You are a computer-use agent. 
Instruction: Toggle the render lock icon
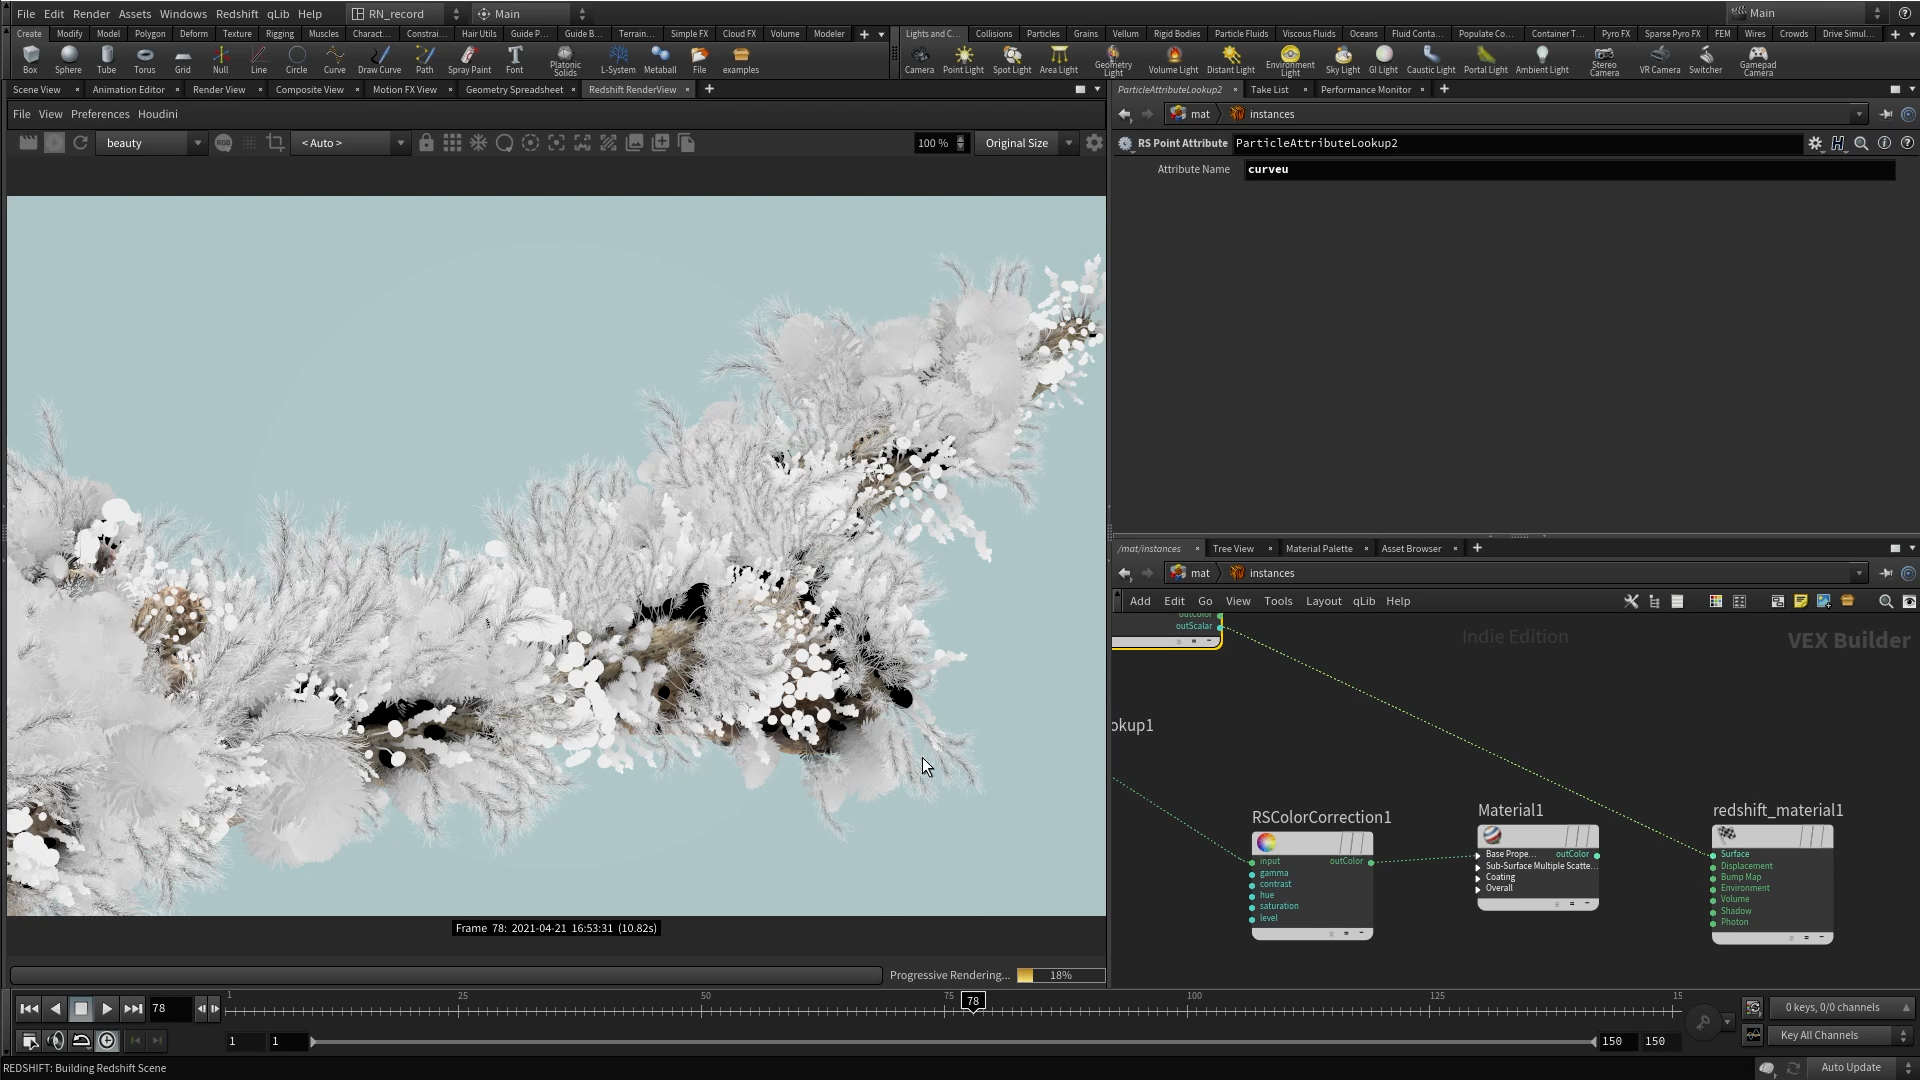[x=426, y=143]
